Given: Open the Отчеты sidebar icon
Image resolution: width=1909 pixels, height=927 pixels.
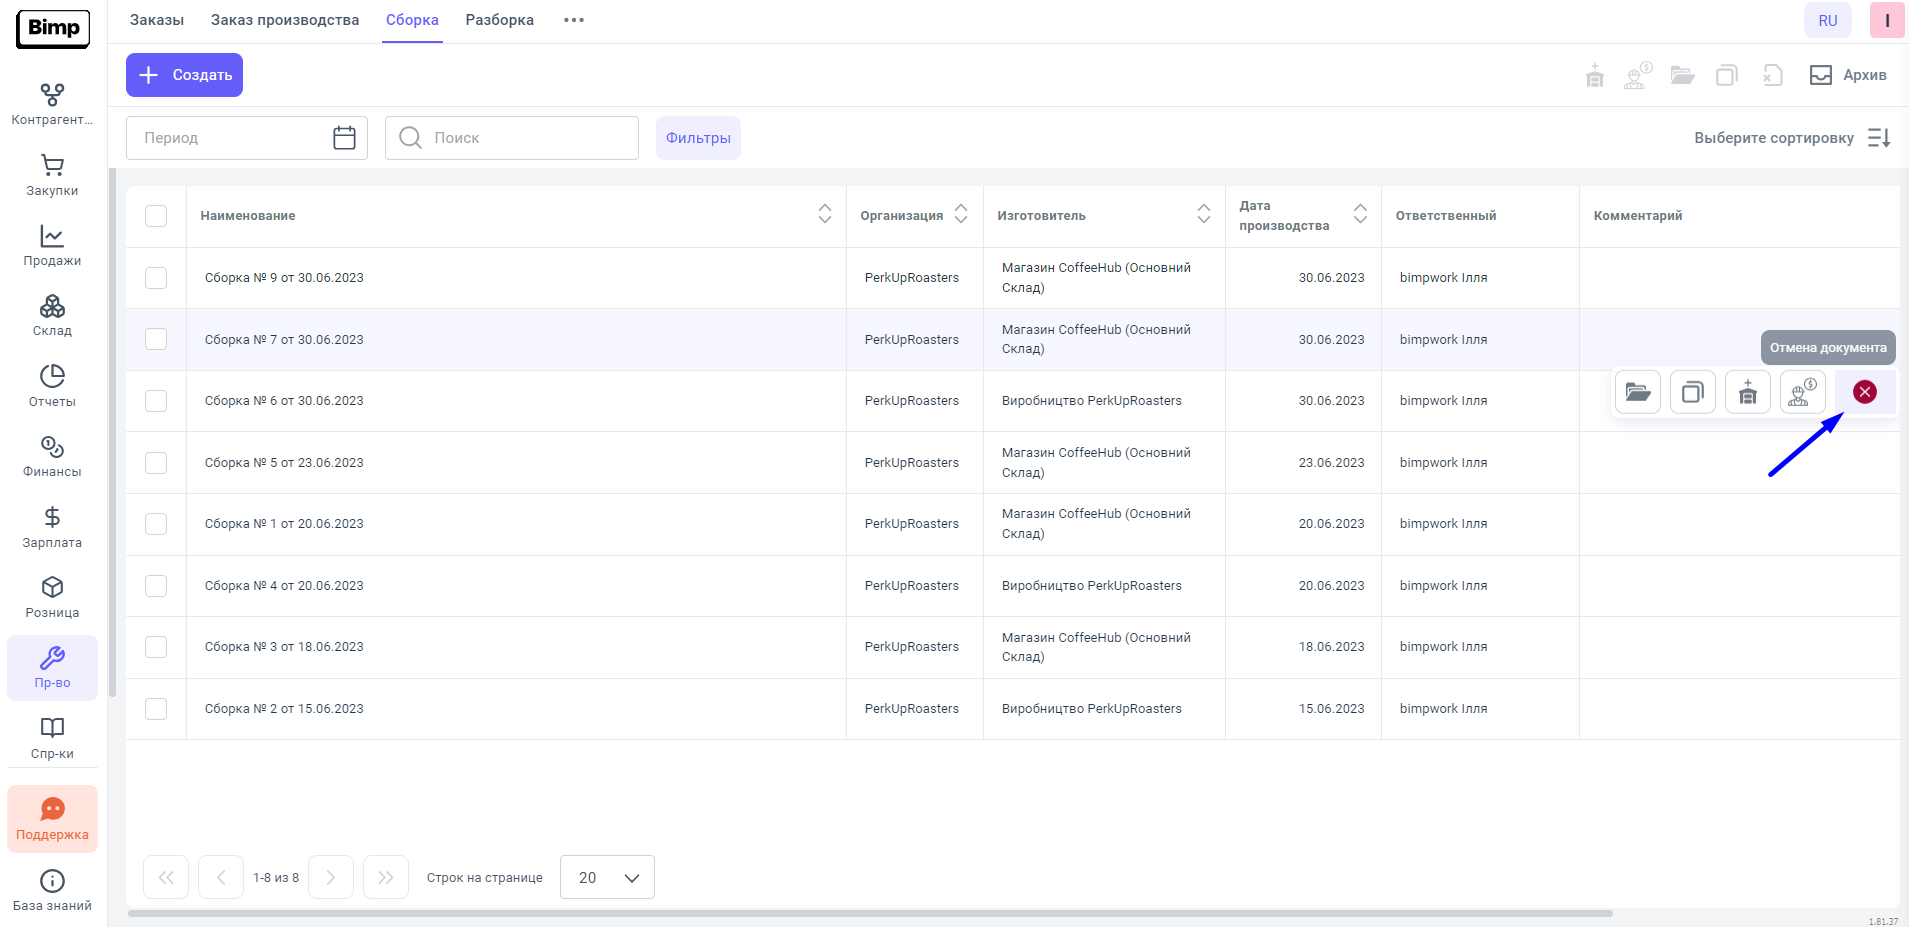Looking at the screenshot, I should coord(52,385).
